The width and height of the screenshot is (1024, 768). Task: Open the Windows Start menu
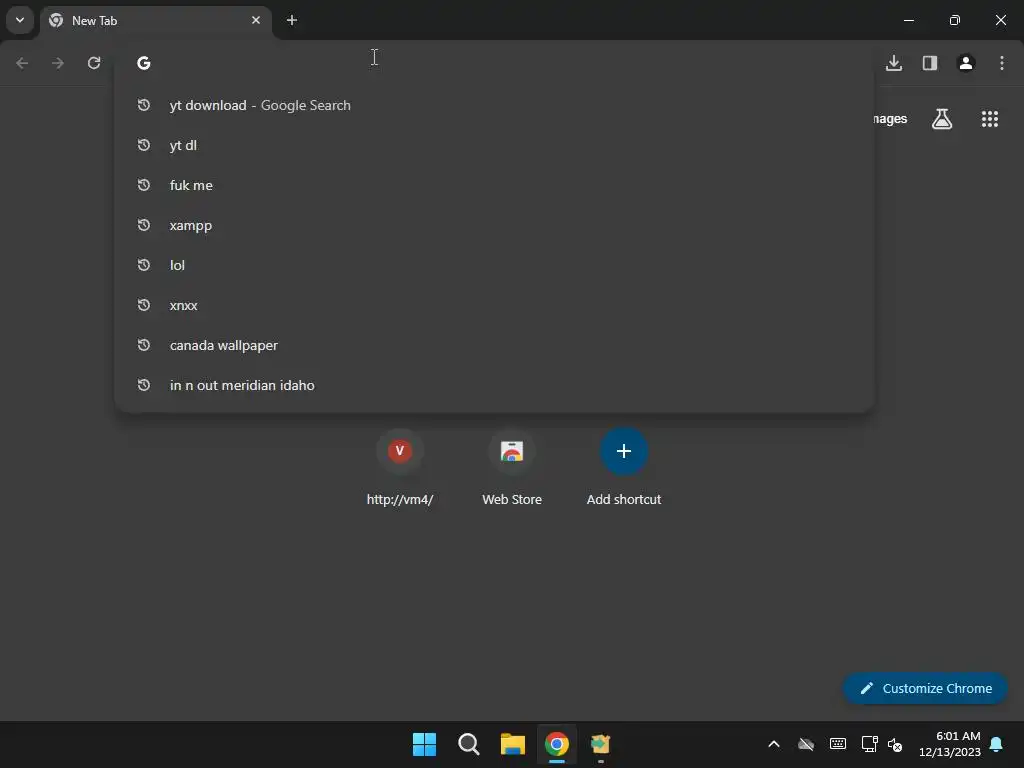[424, 744]
